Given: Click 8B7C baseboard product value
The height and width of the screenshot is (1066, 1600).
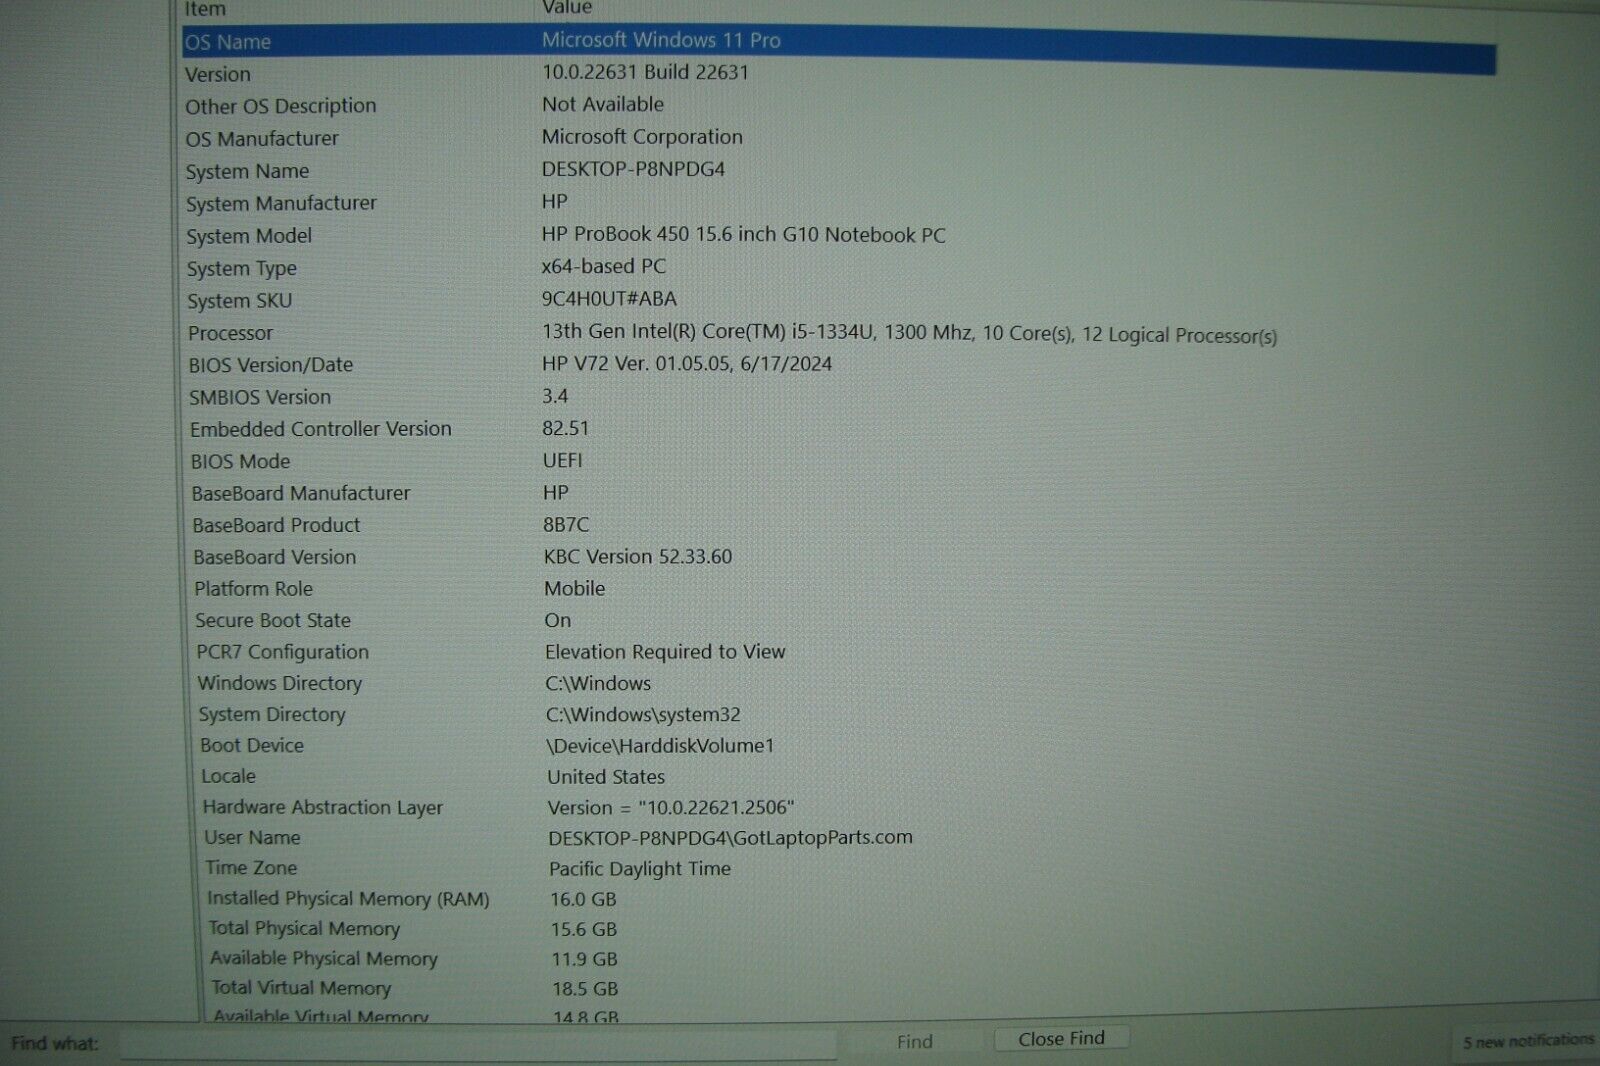Looking at the screenshot, I should coord(566,524).
